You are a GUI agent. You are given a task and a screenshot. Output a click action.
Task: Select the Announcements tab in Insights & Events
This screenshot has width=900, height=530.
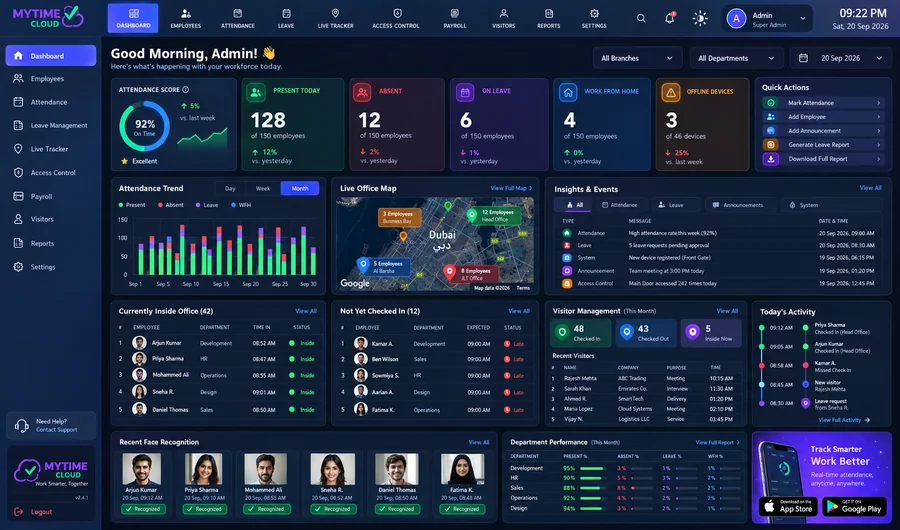point(738,205)
